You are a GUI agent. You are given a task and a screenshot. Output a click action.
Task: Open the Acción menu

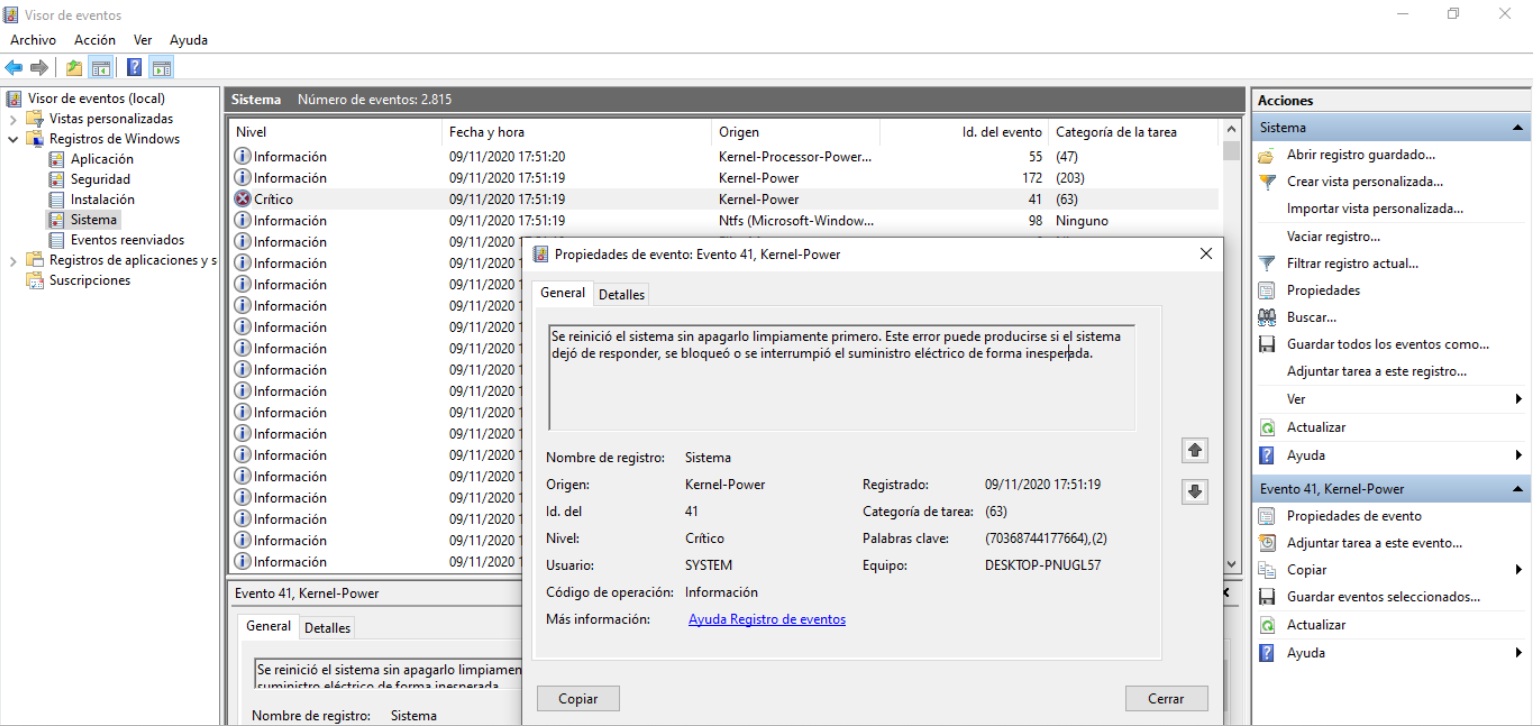tap(95, 40)
